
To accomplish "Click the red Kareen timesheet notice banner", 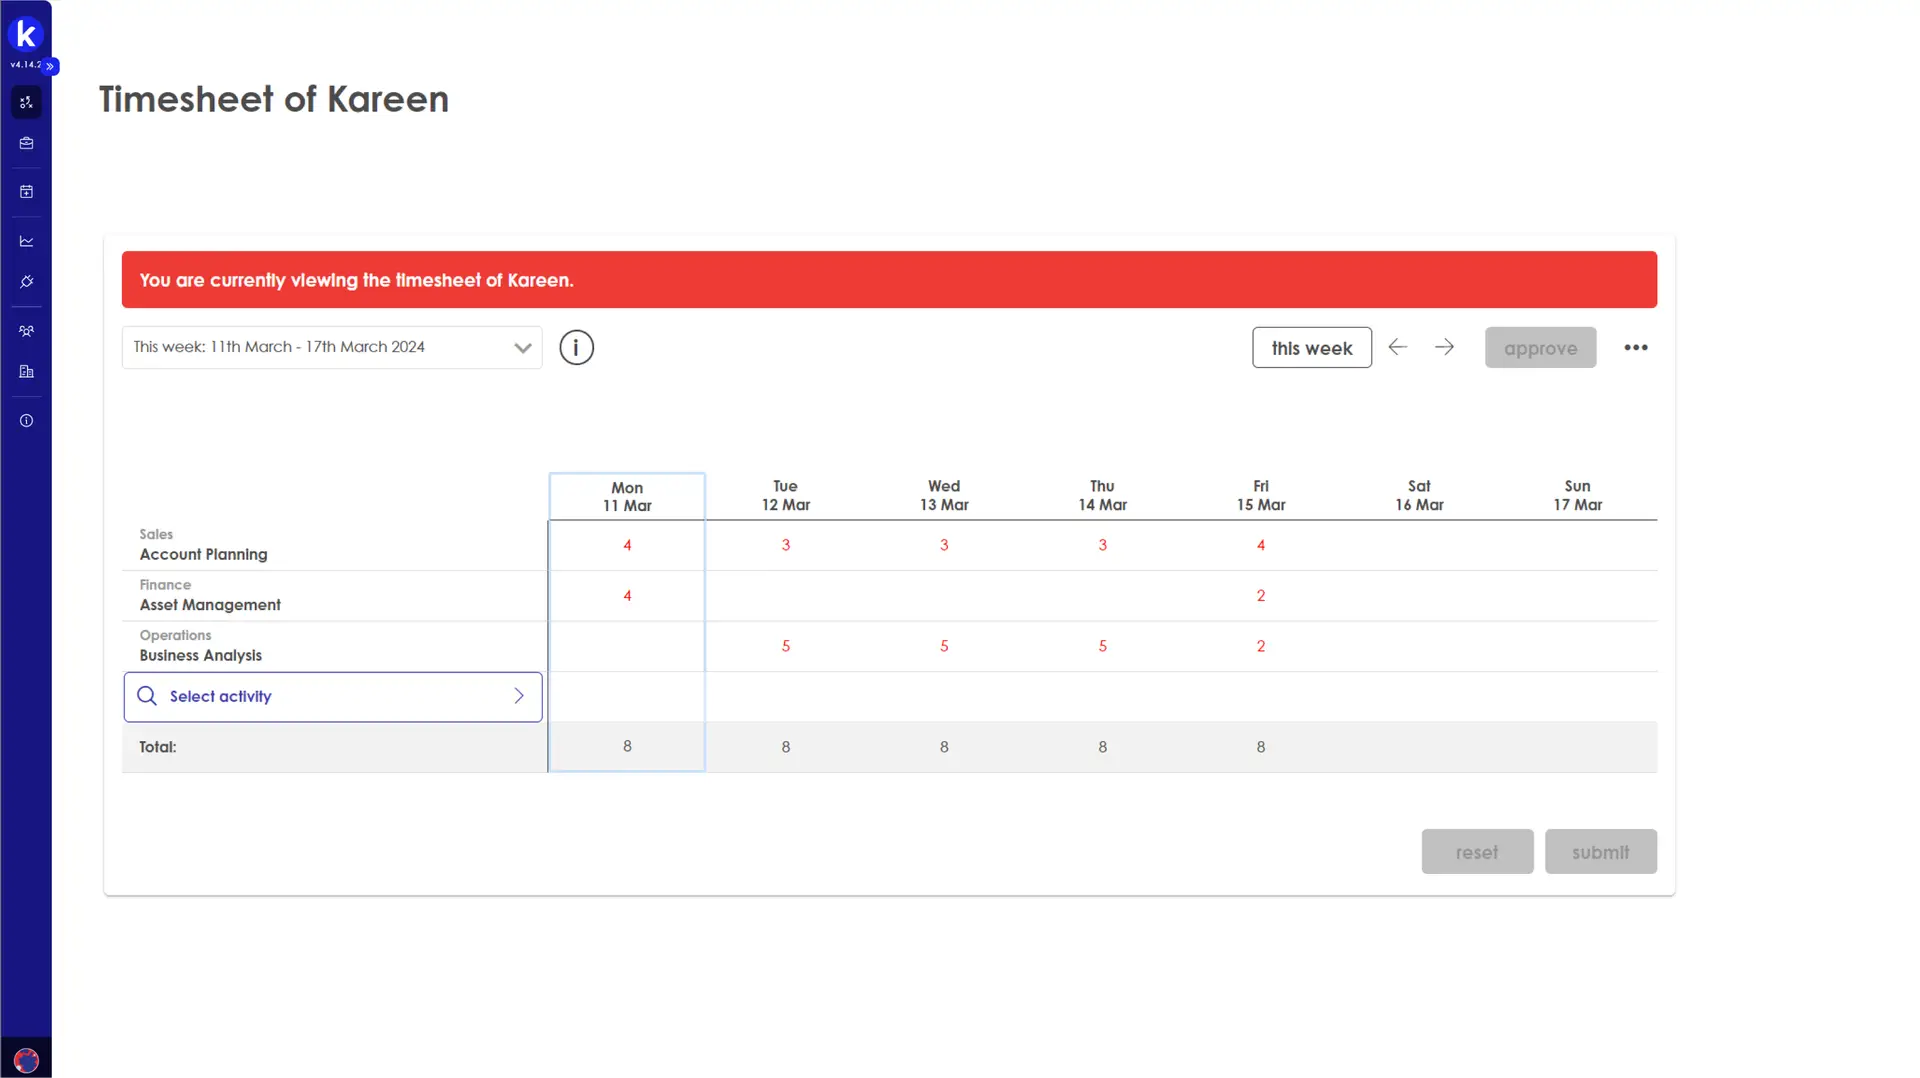I will 889,280.
